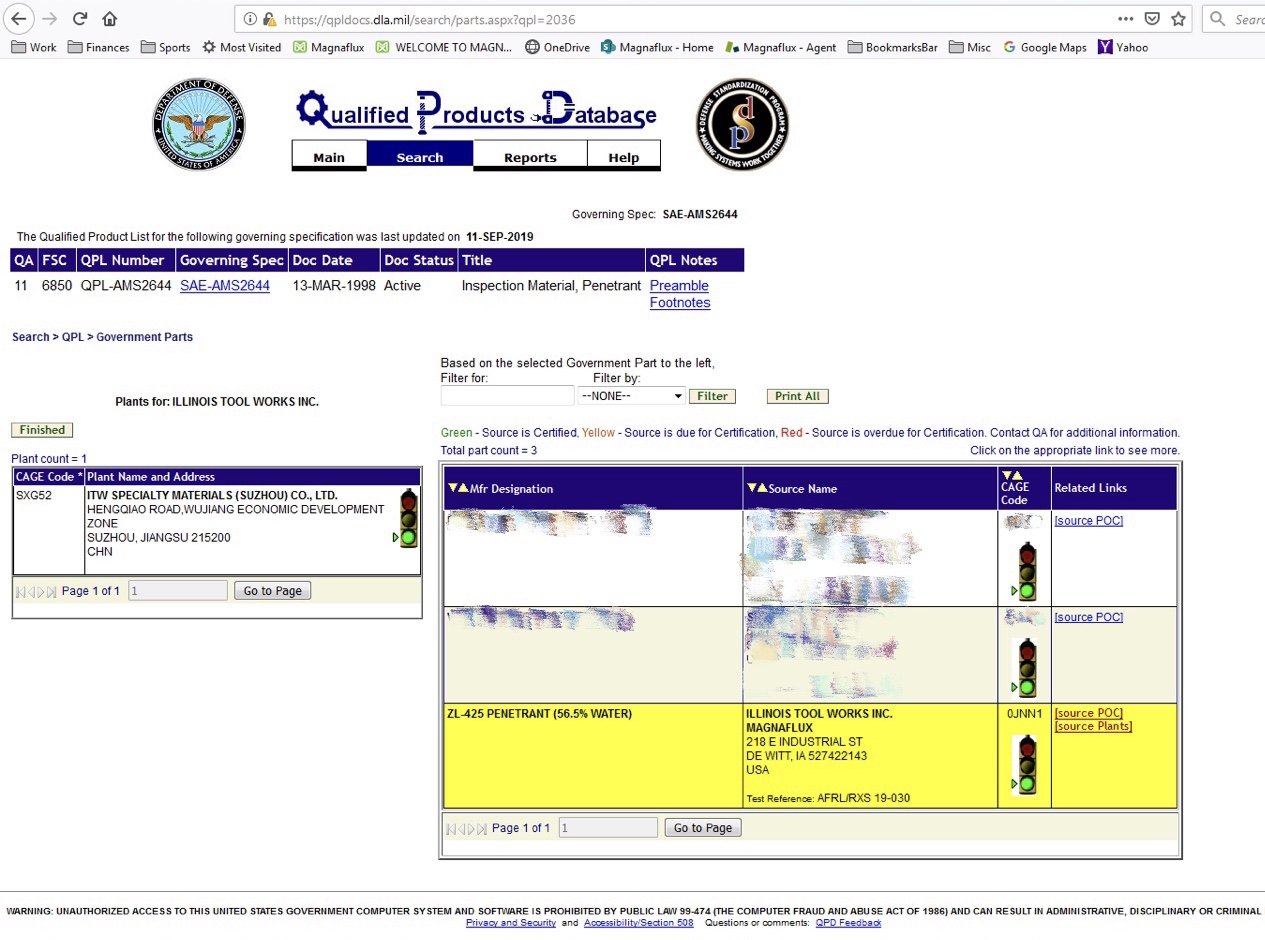Click the Finished button
The image size is (1265, 940).
(42, 430)
